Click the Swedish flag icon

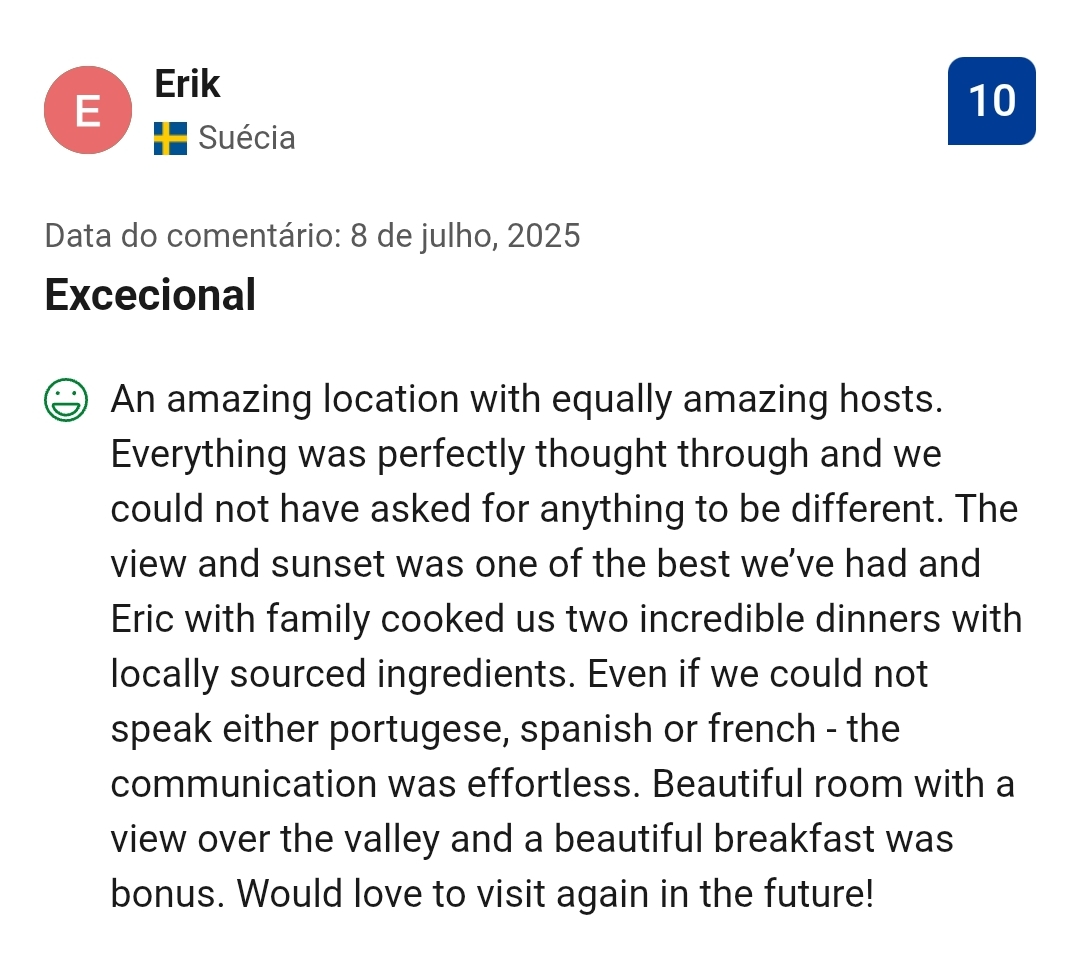click(x=170, y=138)
